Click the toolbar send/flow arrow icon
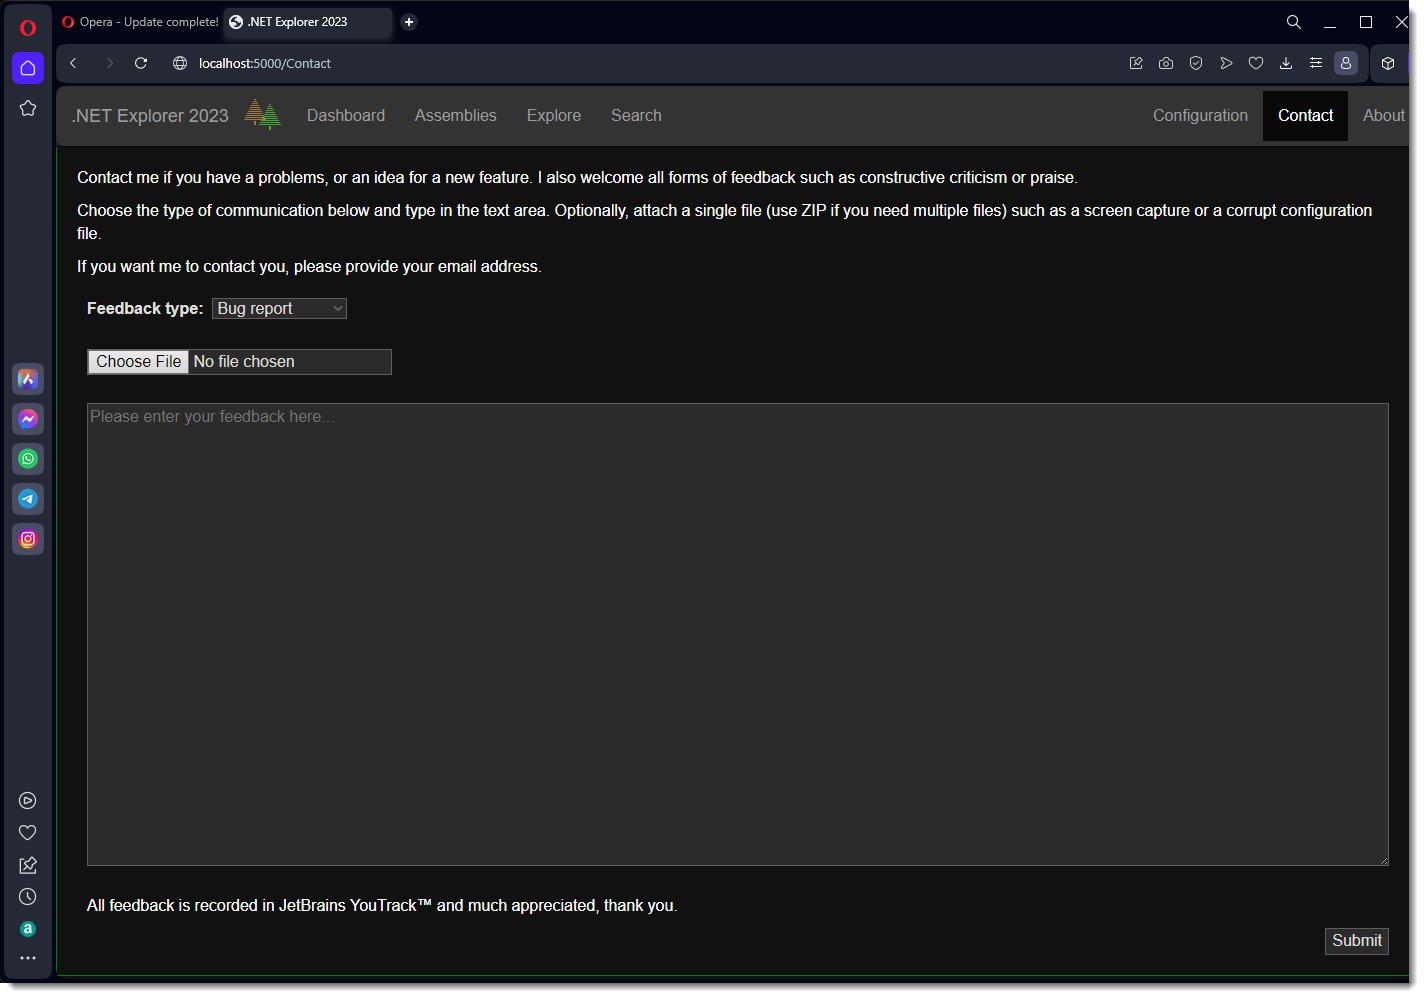The height and width of the screenshot is (998, 1424). click(x=1226, y=63)
